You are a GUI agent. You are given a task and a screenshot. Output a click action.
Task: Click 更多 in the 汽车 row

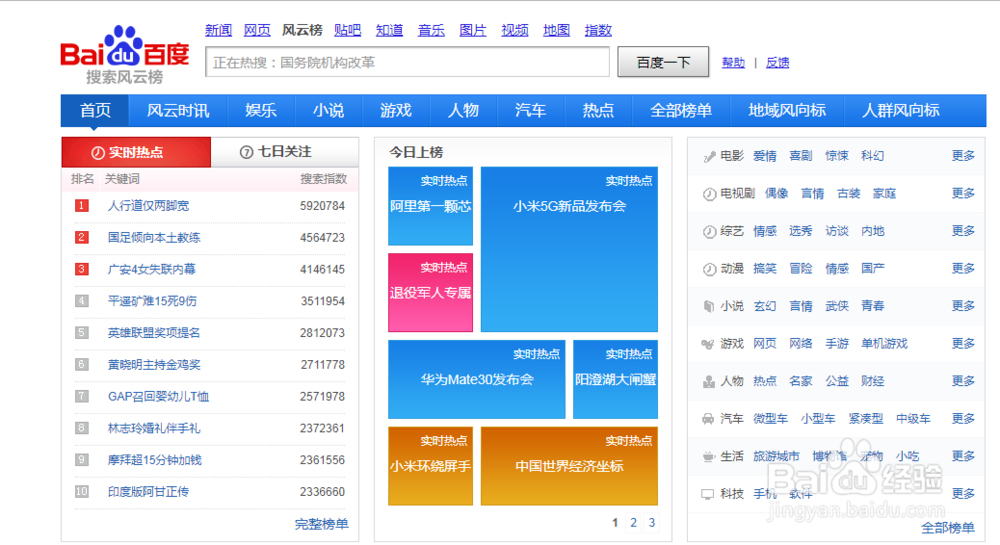963,419
